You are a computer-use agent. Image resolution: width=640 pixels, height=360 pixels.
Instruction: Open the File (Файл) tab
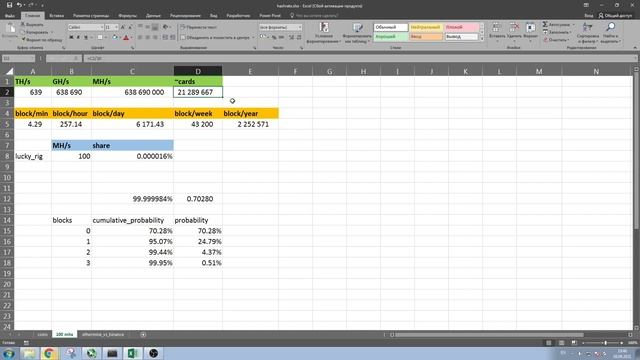(x=10, y=16)
